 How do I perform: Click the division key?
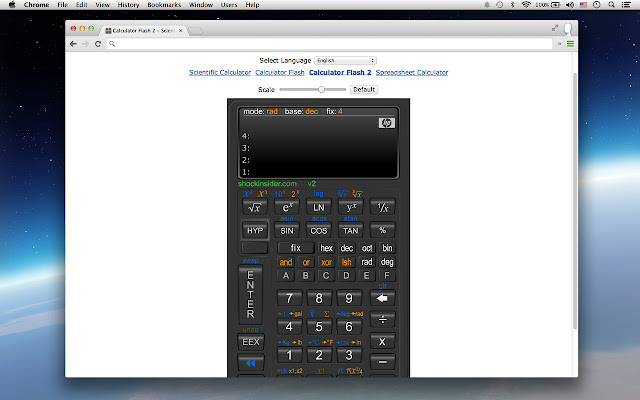[382, 320]
